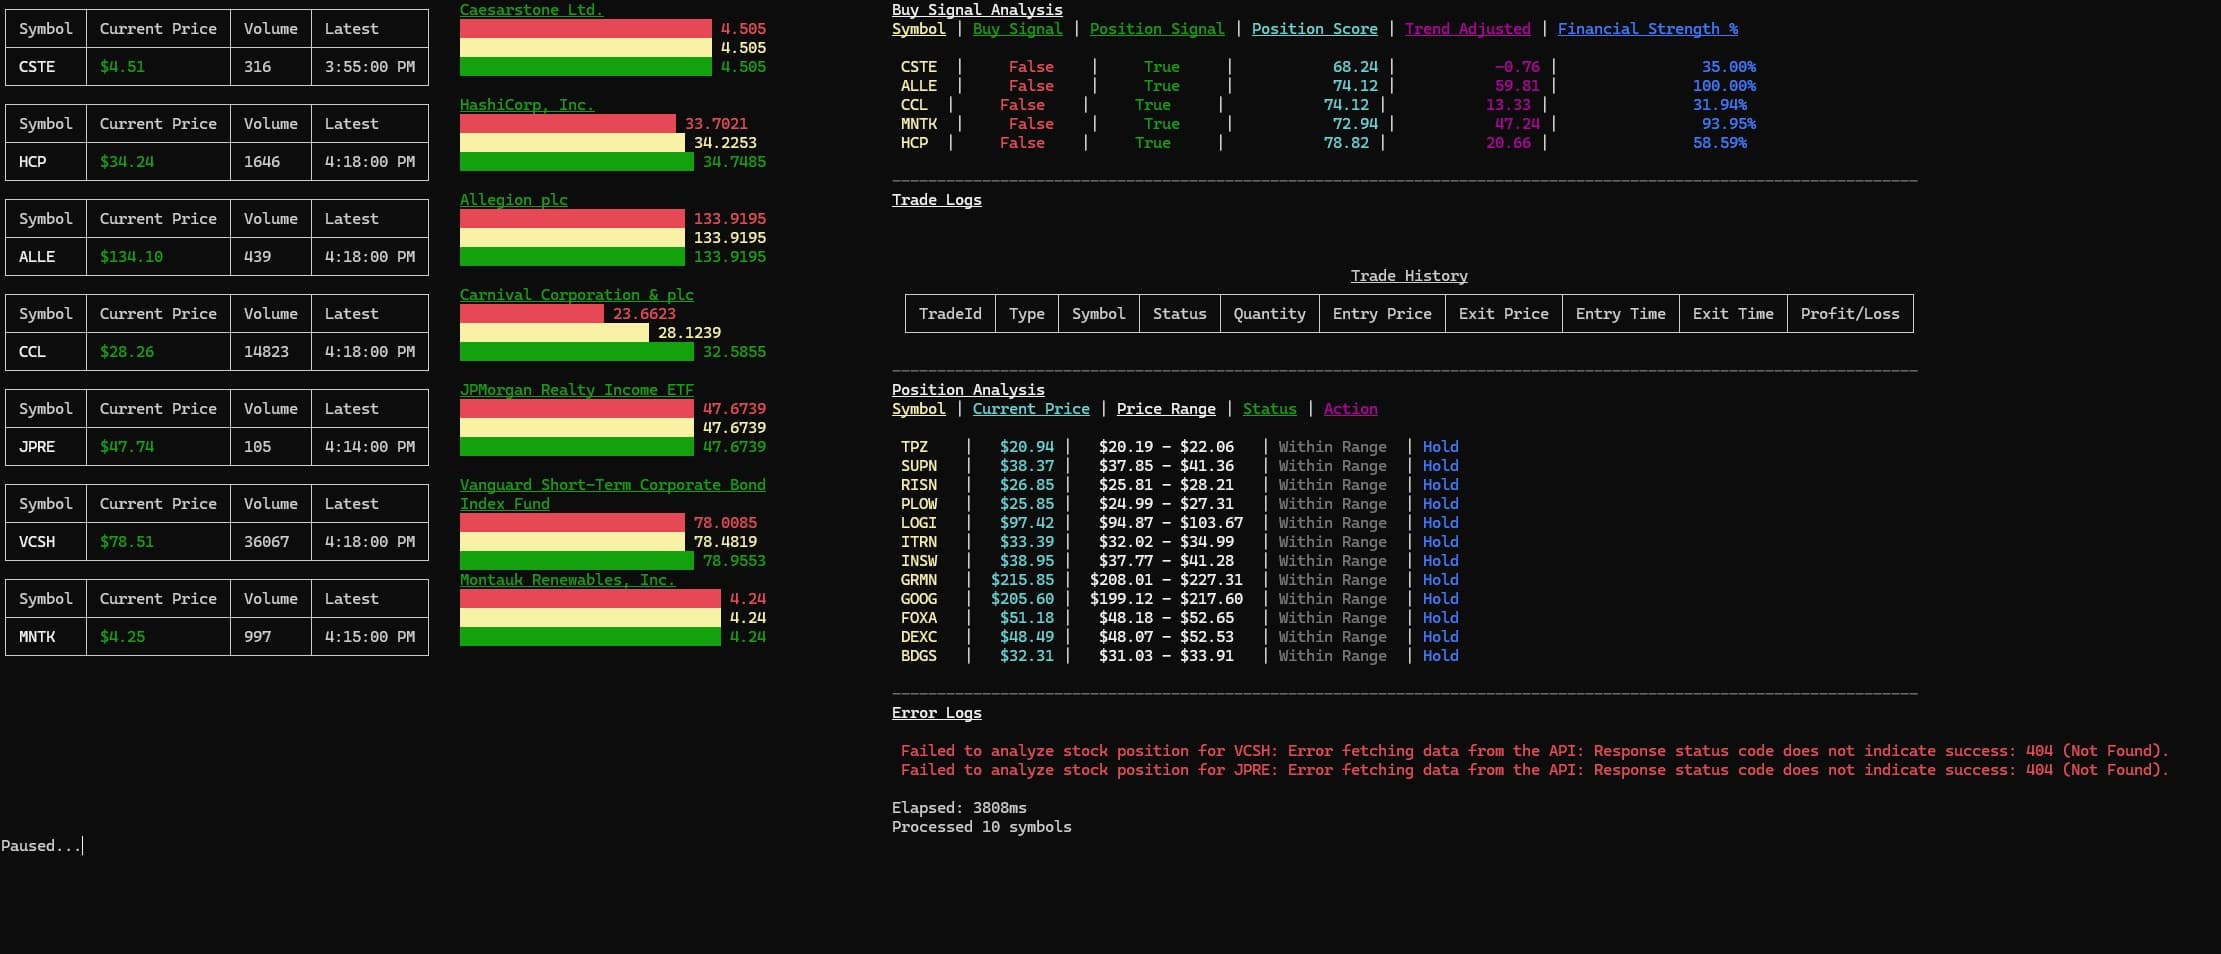Click the Financial Strength % column header
2221x954 pixels.
point(1647,29)
